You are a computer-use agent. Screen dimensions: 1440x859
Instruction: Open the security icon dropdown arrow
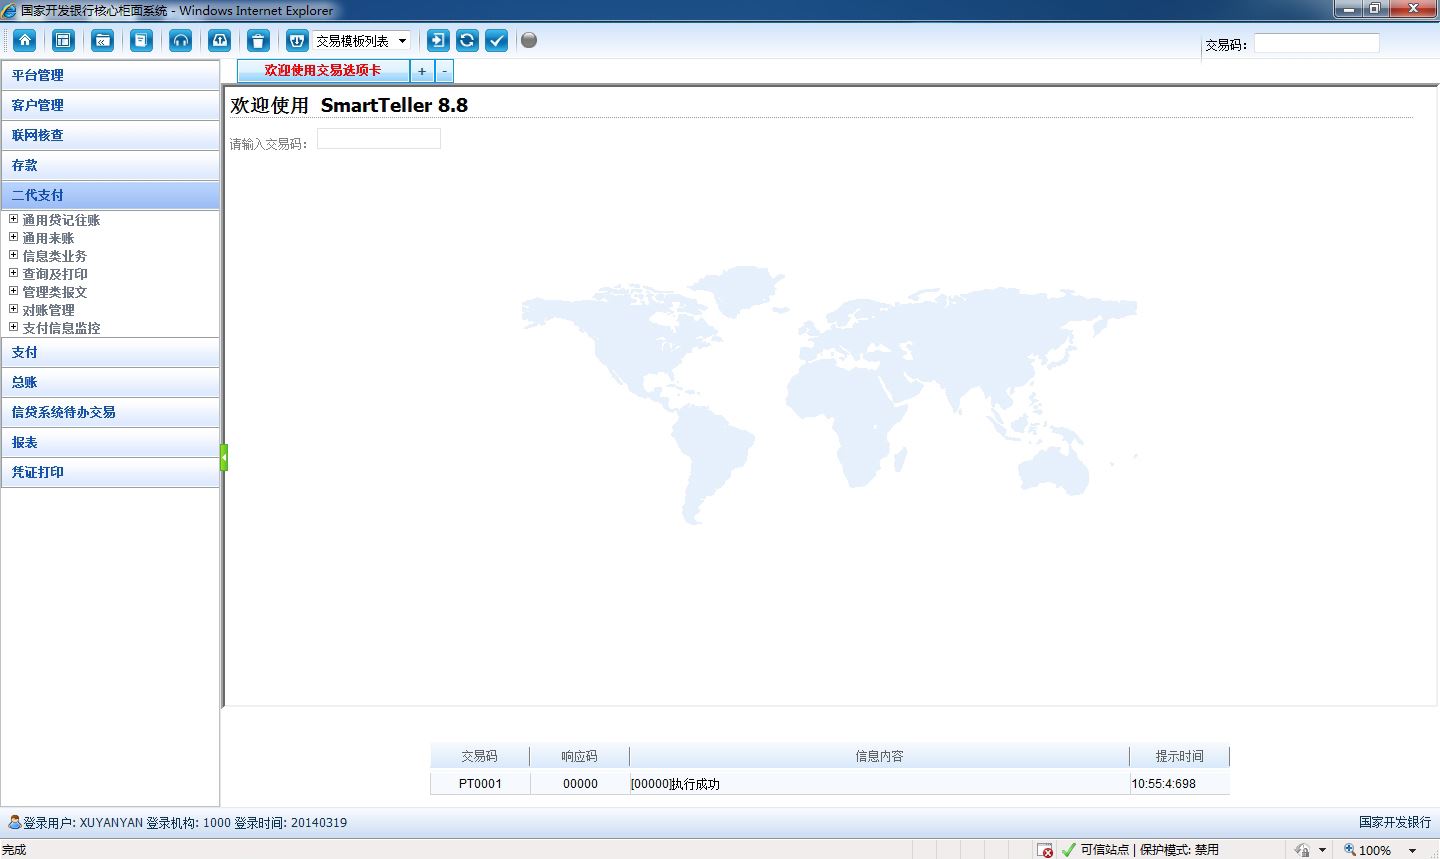pos(1322,850)
